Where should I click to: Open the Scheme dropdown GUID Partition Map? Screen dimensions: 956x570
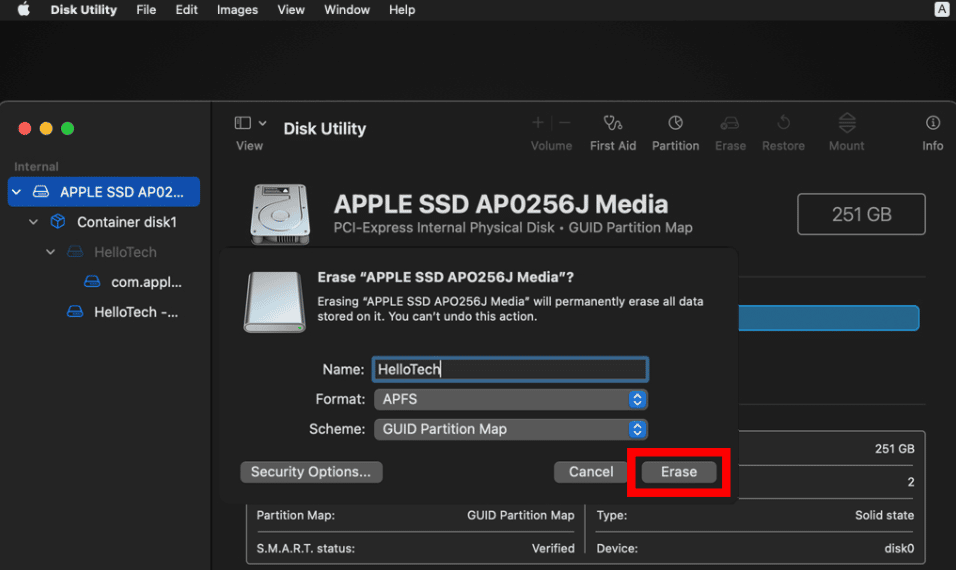[x=510, y=429]
